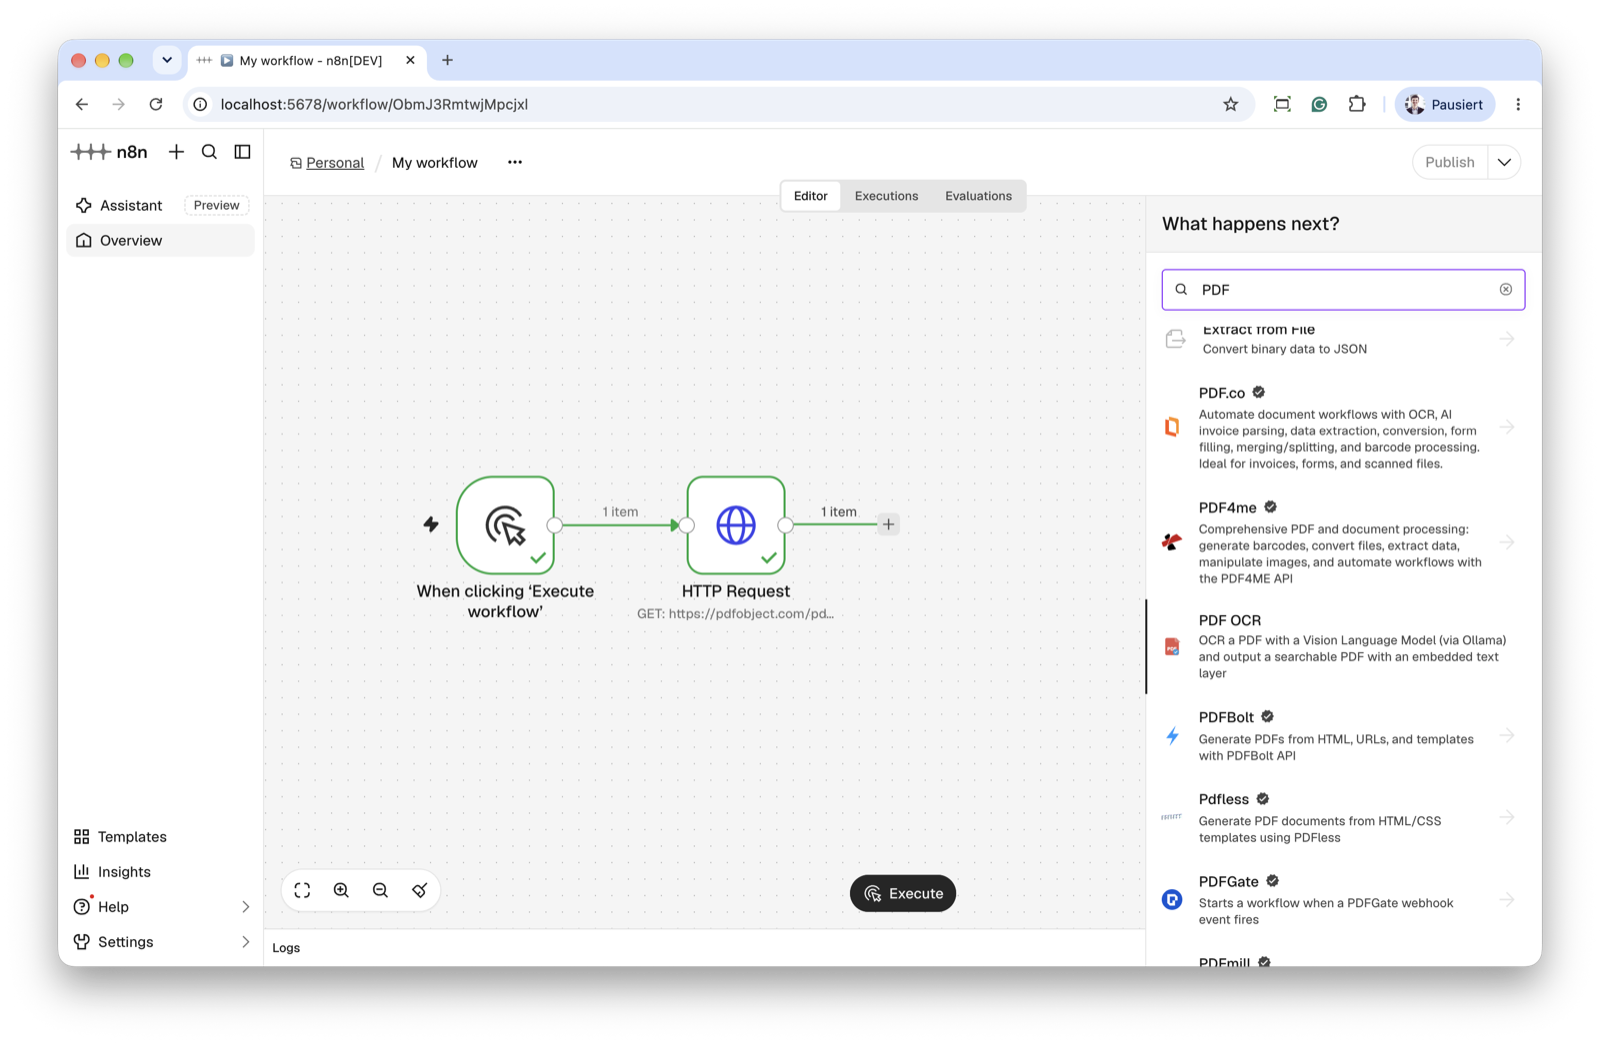Switch to the Editor tab
This screenshot has width=1600, height=1043.
coord(811,196)
